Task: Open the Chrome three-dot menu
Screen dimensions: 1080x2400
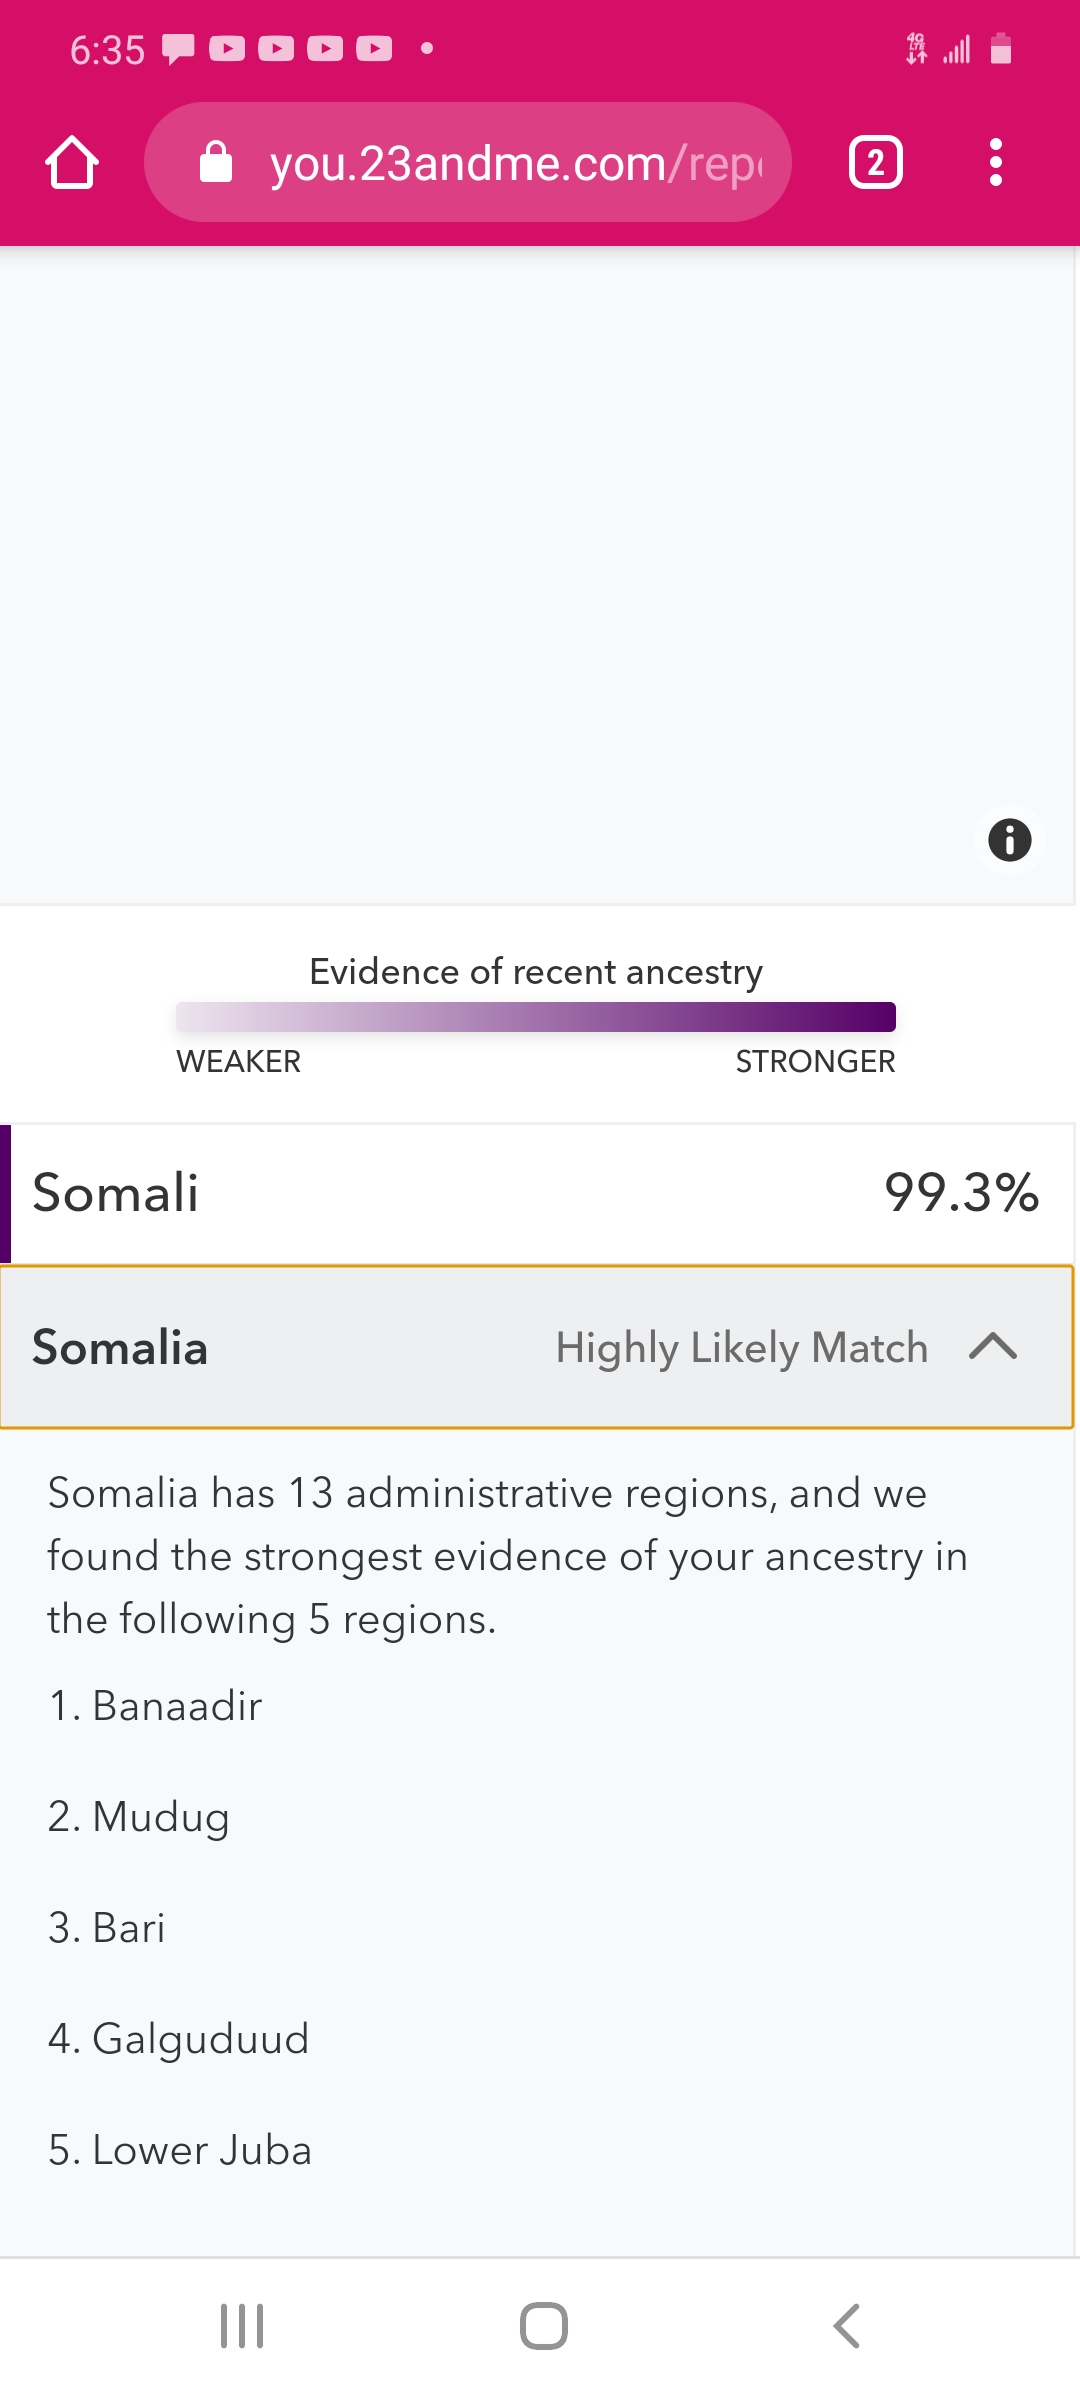Action: (995, 162)
